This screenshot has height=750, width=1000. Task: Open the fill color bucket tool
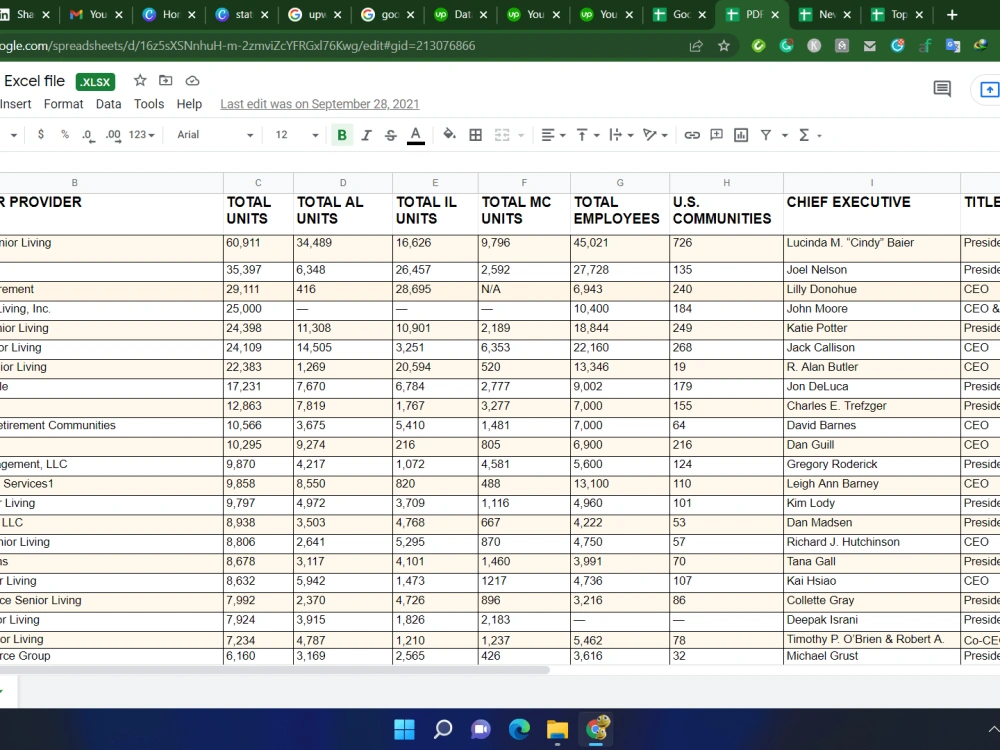(450, 135)
